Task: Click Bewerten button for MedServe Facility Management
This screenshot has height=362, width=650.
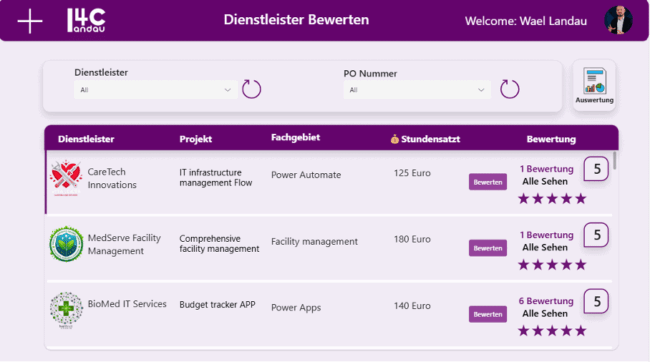Action: tap(488, 248)
